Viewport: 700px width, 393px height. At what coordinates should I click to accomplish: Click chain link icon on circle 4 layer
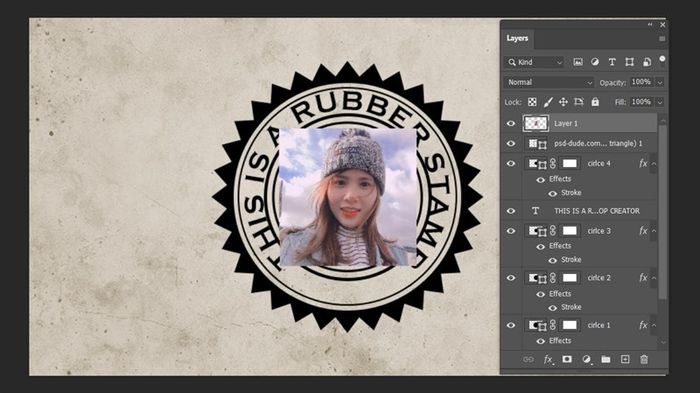pyautogui.click(x=553, y=163)
